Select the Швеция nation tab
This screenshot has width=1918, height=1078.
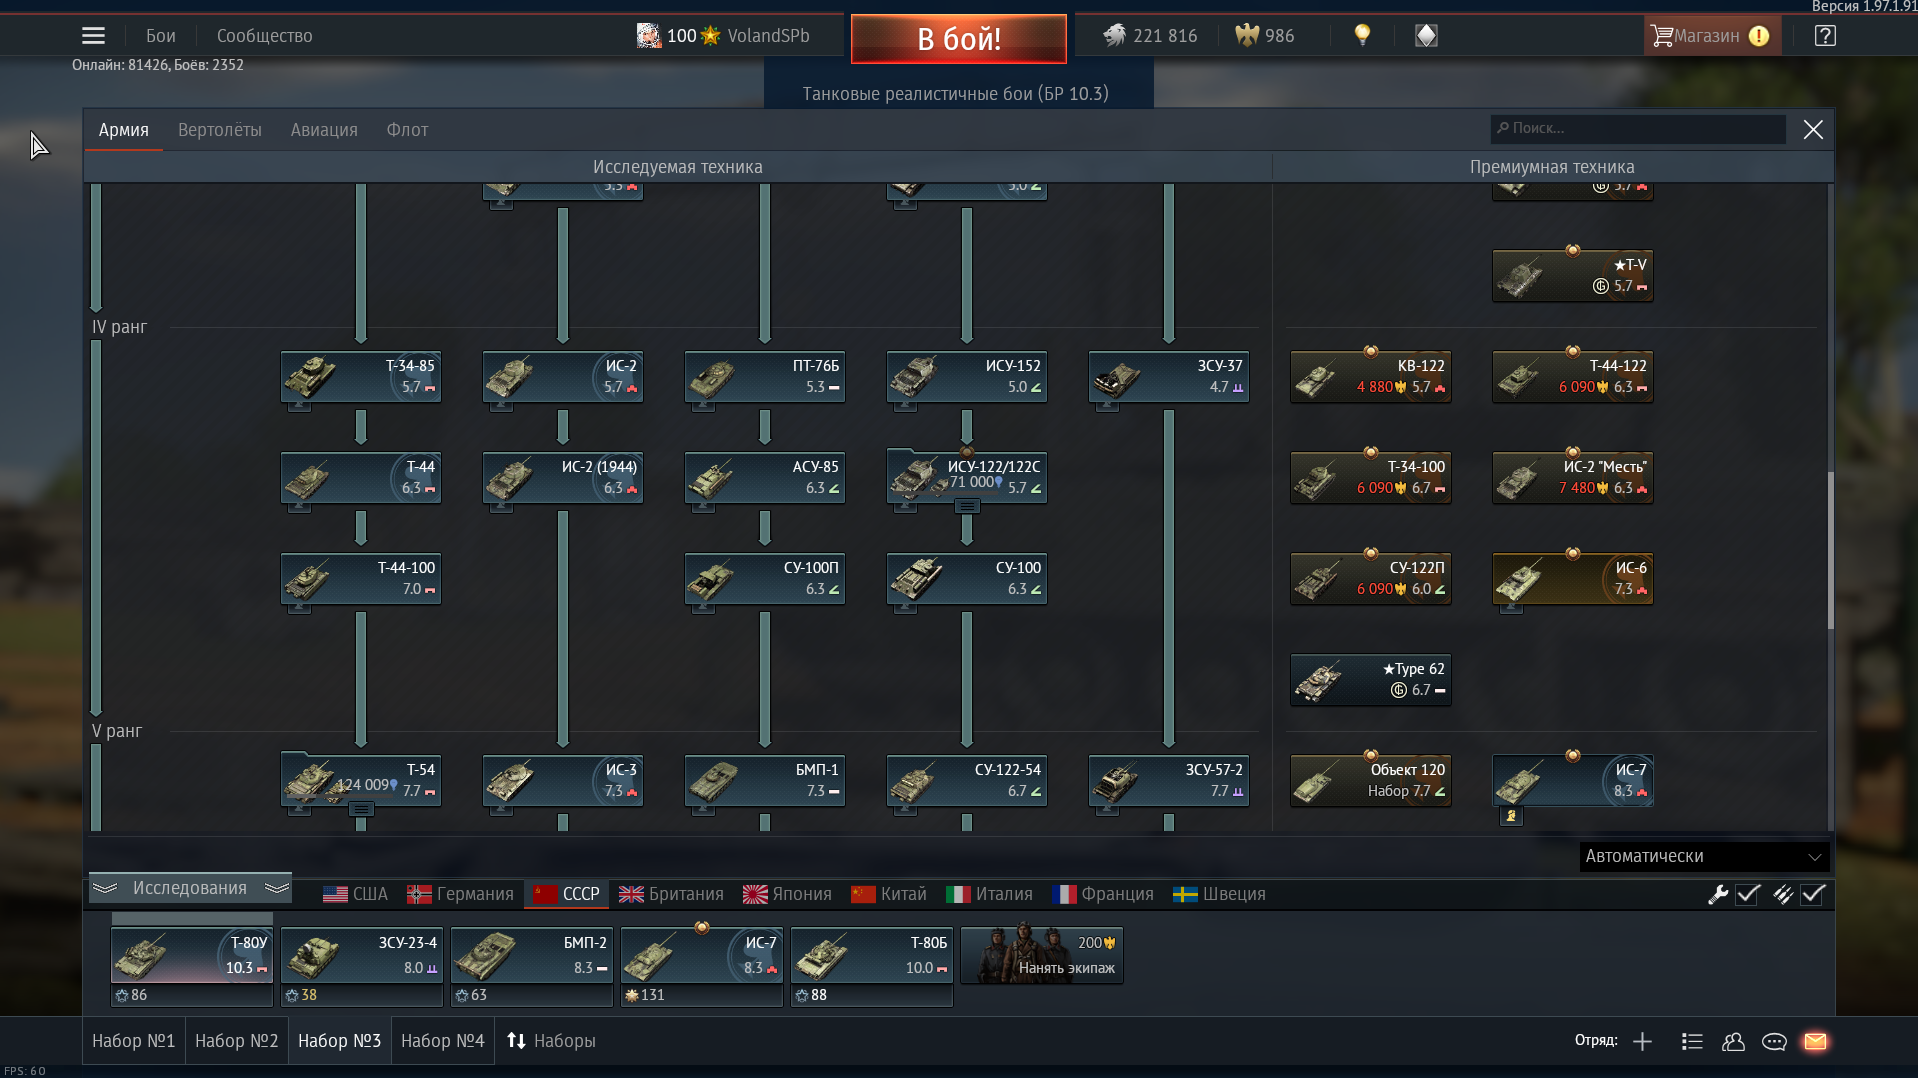[x=1220, y=895]
